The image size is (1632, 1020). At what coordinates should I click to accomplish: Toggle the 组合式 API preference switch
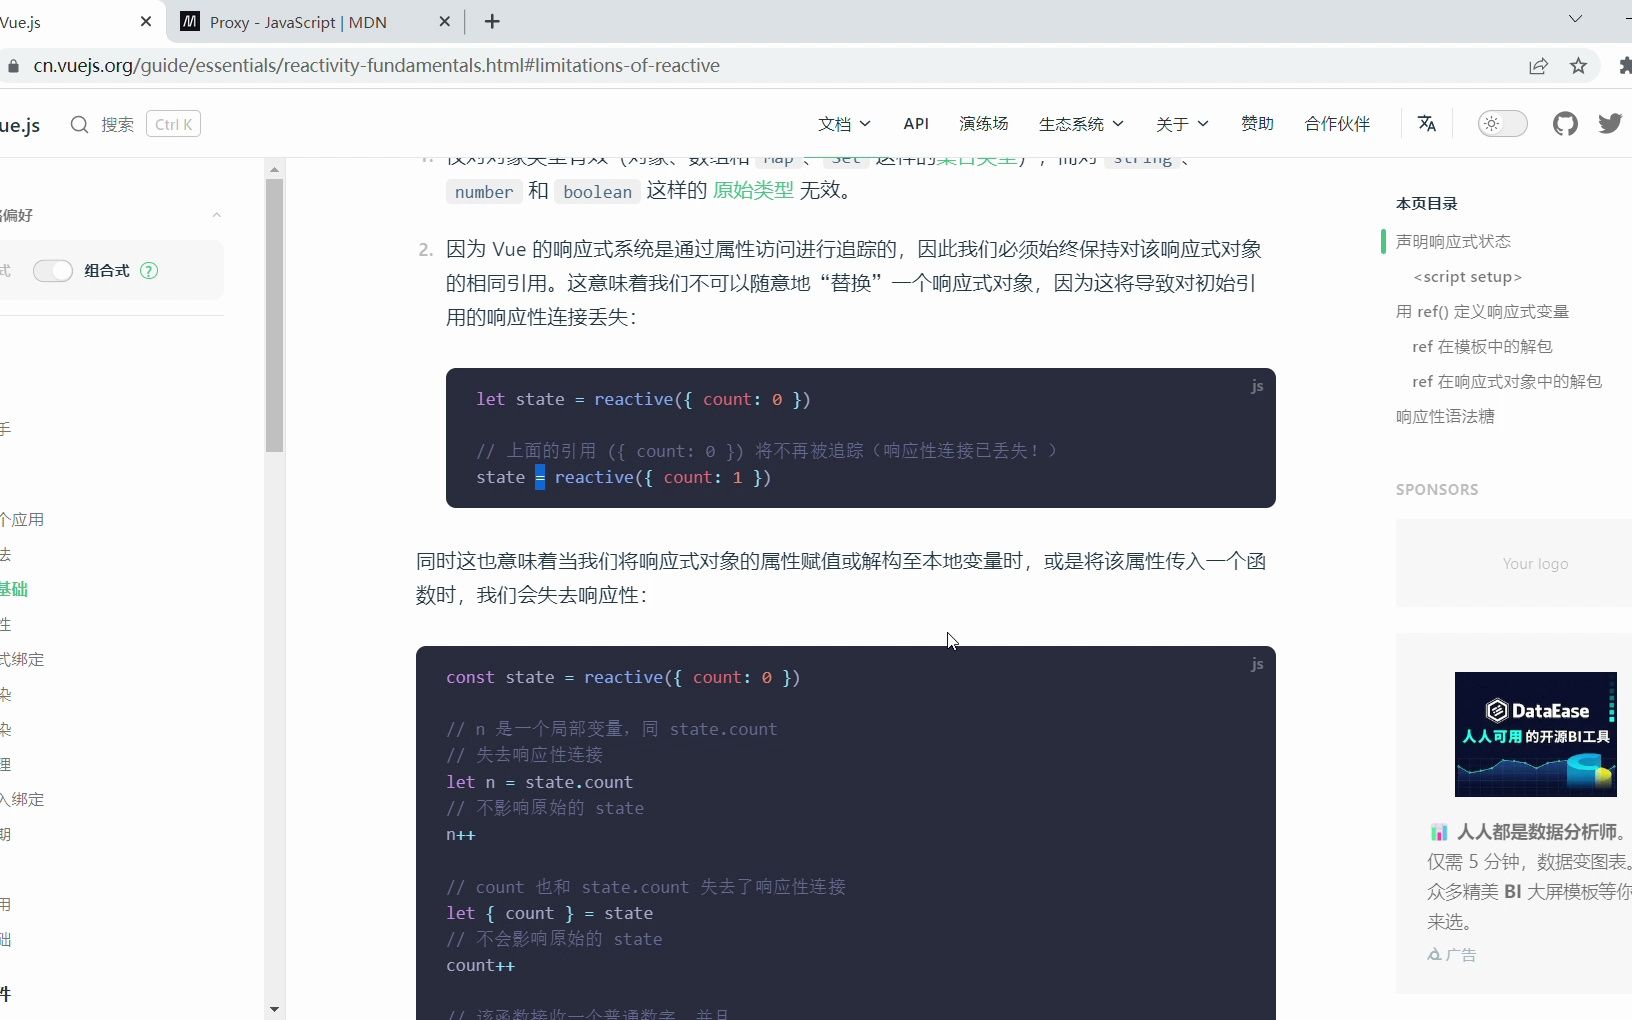54,271
